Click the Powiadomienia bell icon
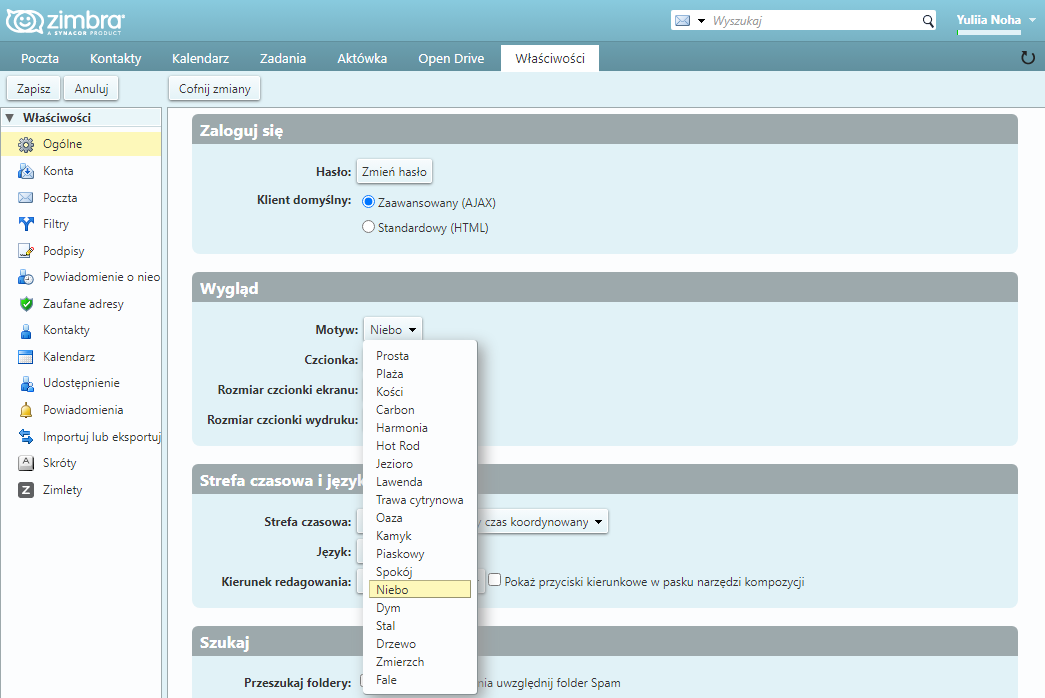The height and width of the screenshot is (698, 1045). tap(26, 410)
